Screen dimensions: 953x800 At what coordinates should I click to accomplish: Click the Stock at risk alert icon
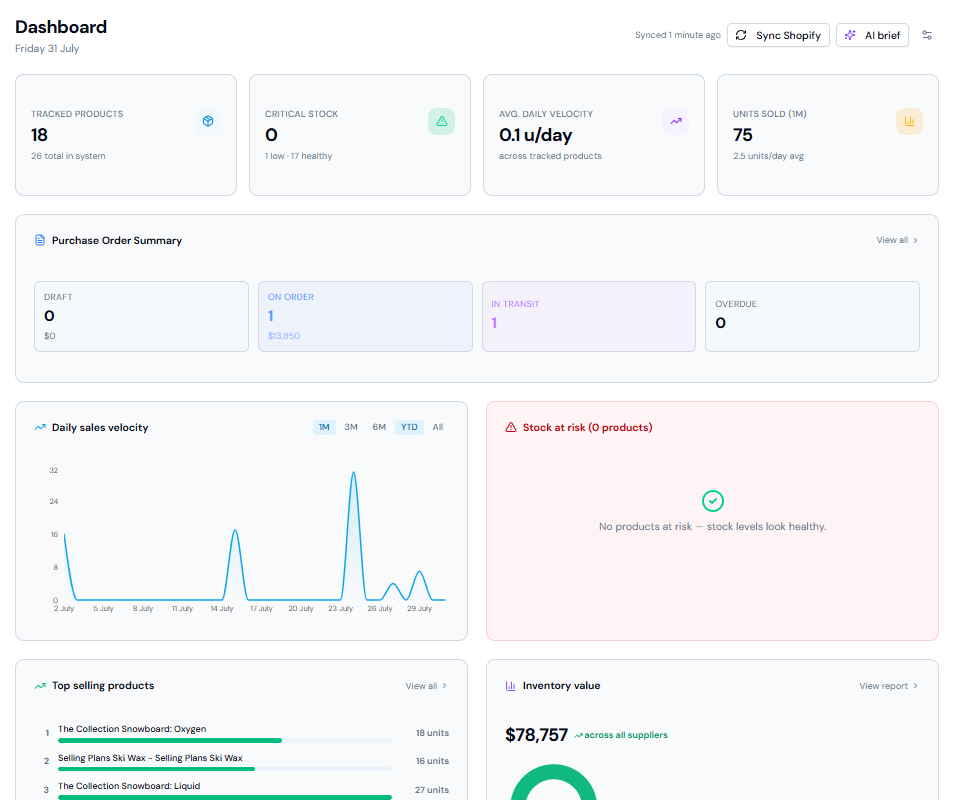tap(511, 427)
